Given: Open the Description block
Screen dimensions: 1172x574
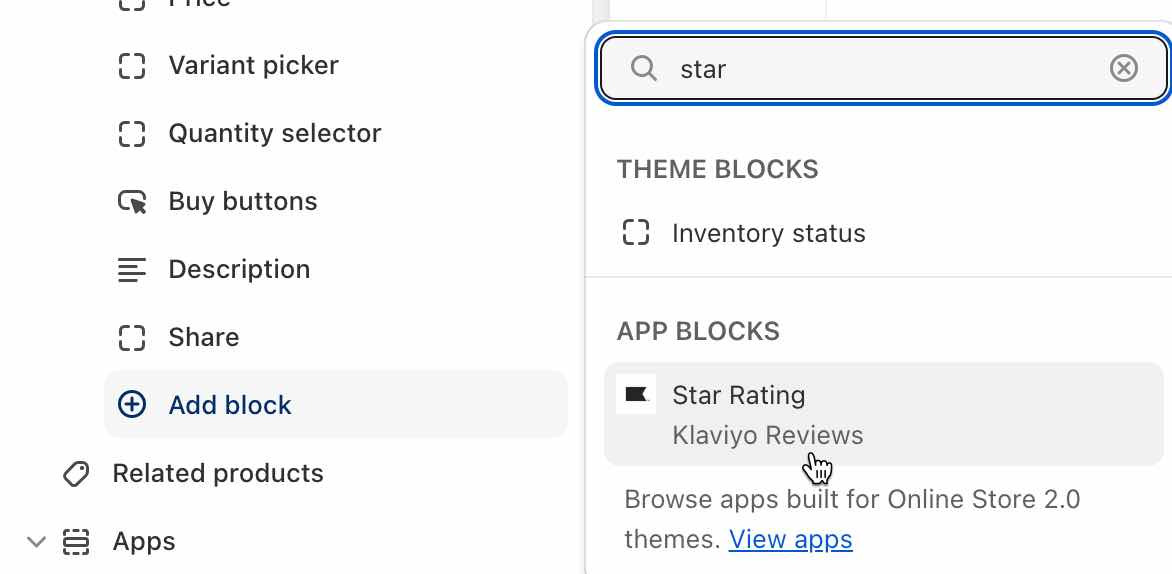Looking at the screenshot, I should [x=239, y=270].
